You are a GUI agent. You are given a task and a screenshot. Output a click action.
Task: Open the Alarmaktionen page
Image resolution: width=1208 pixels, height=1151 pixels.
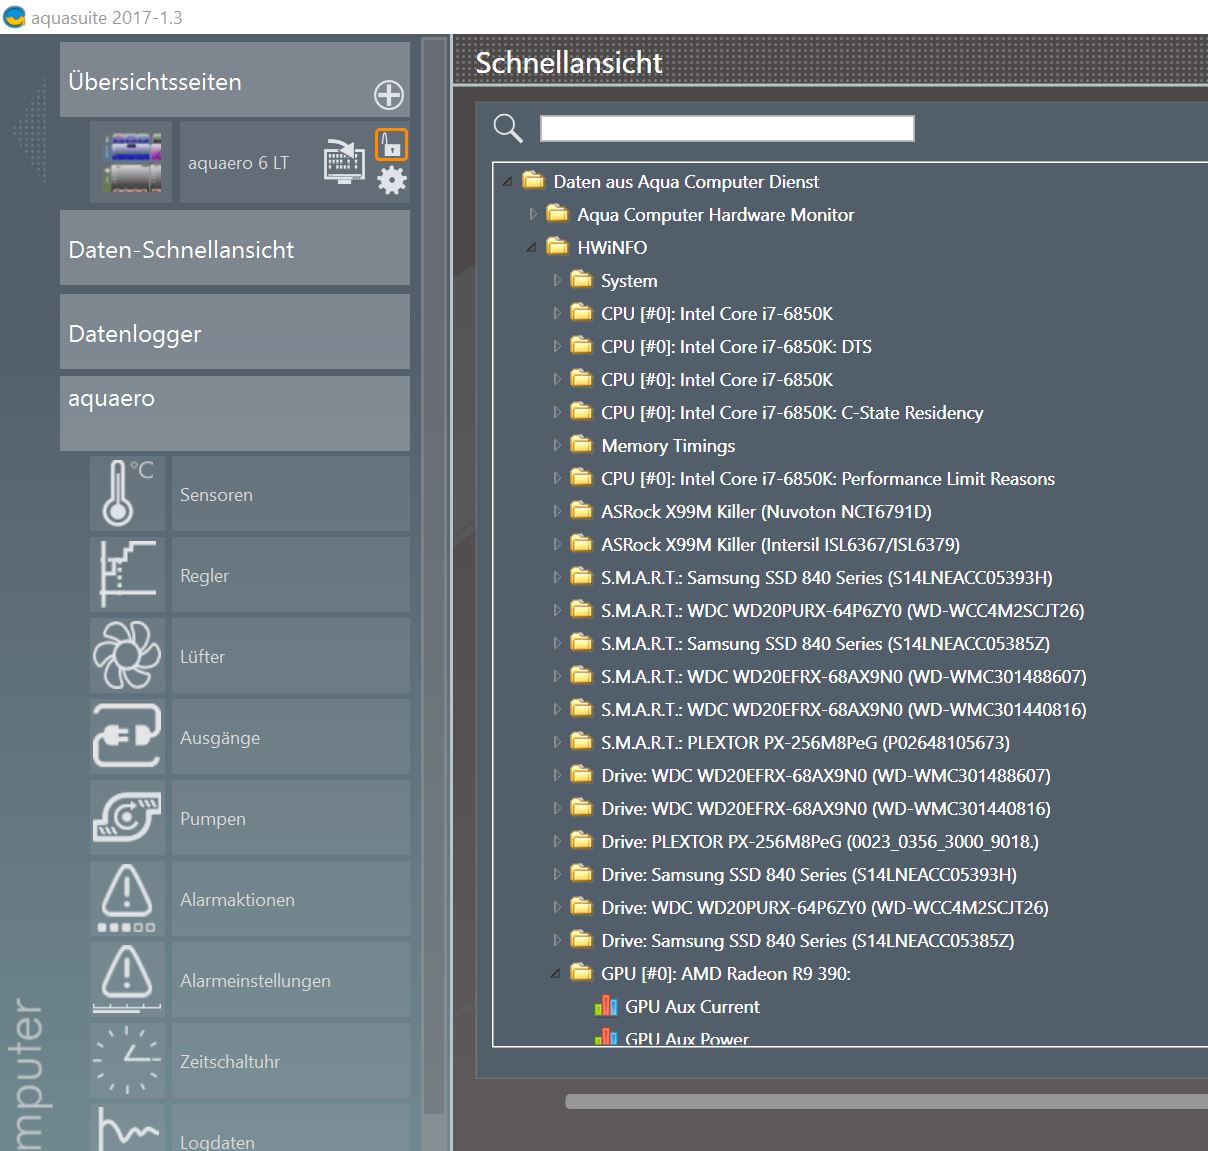(x=291, y=899)
